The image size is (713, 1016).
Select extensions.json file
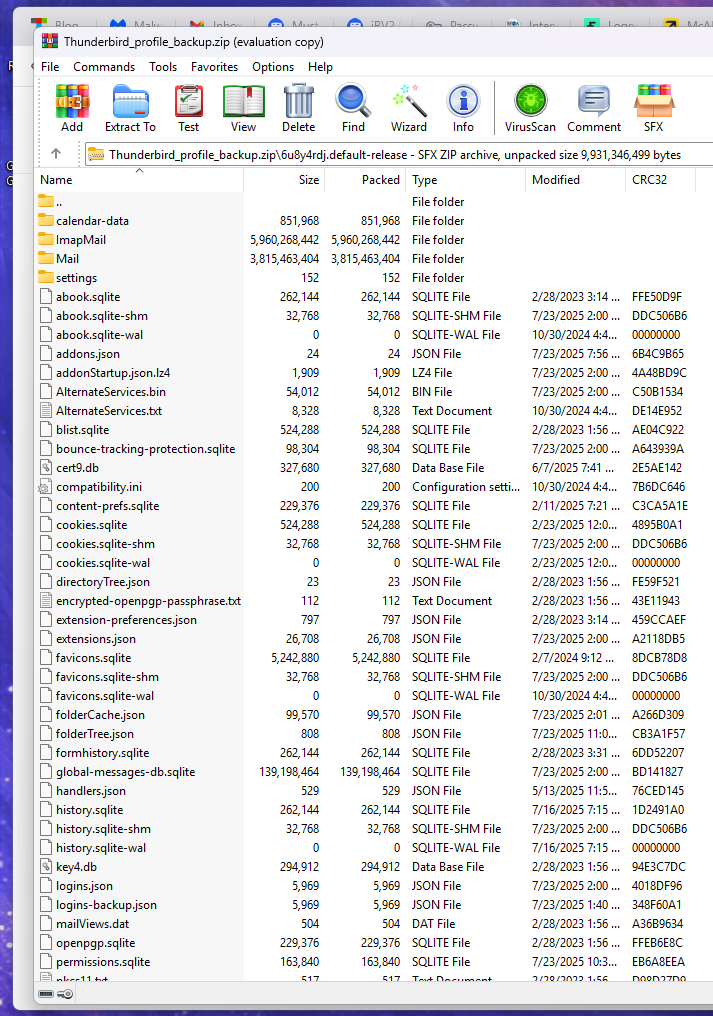pos(88,638)
